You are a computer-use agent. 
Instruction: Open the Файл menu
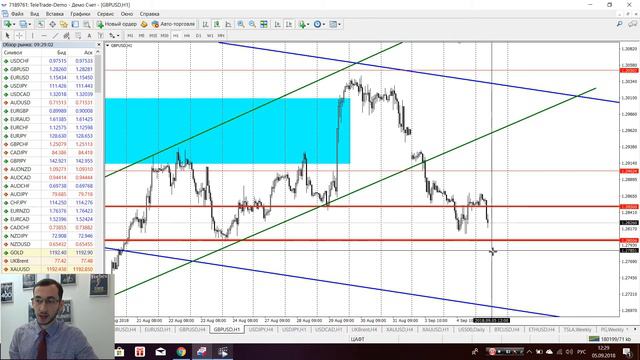(17, 14)
